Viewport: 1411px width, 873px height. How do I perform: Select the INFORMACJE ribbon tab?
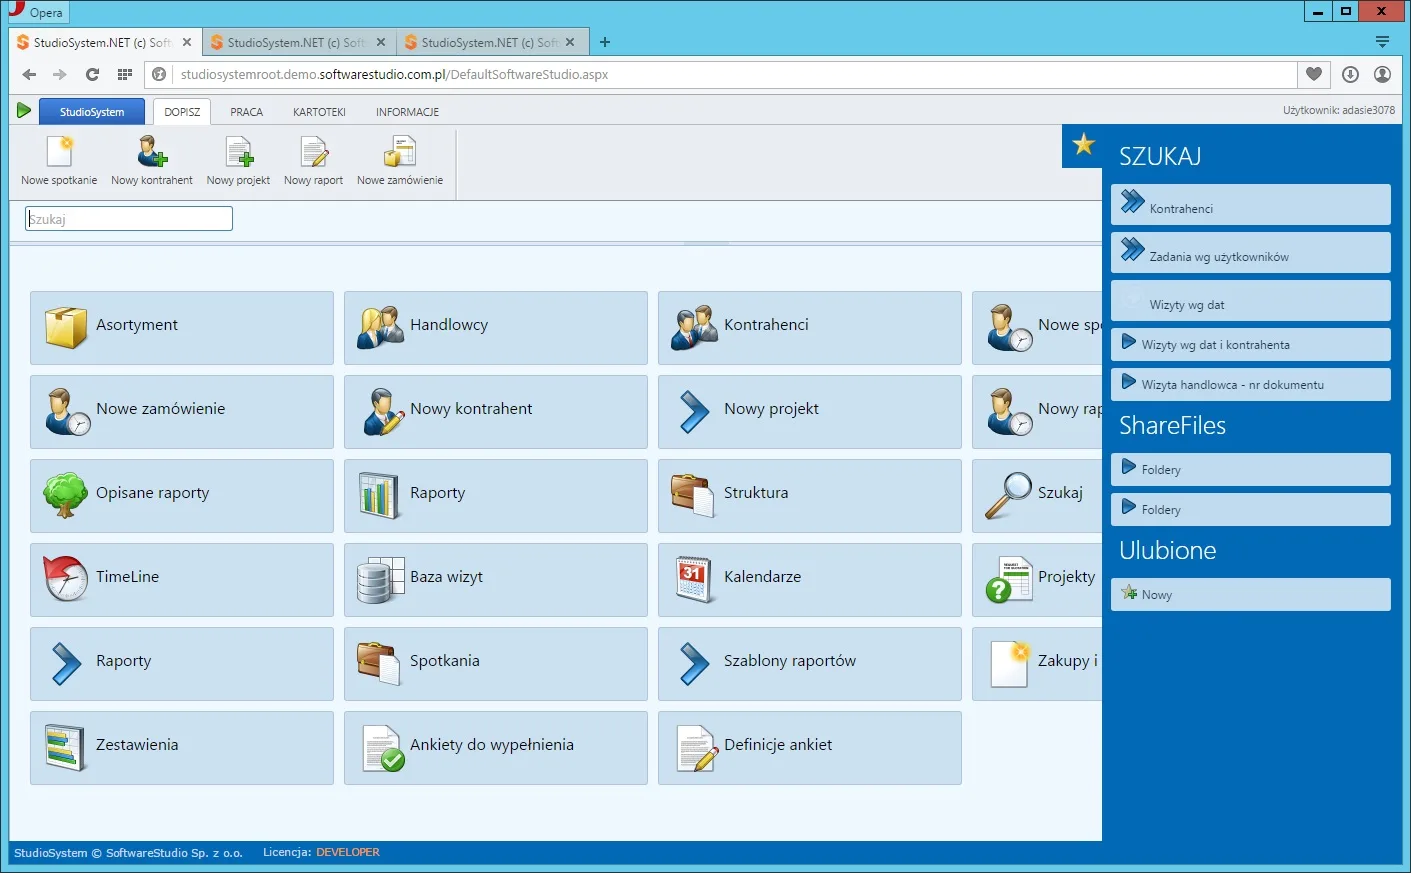[x=407, y=112]
